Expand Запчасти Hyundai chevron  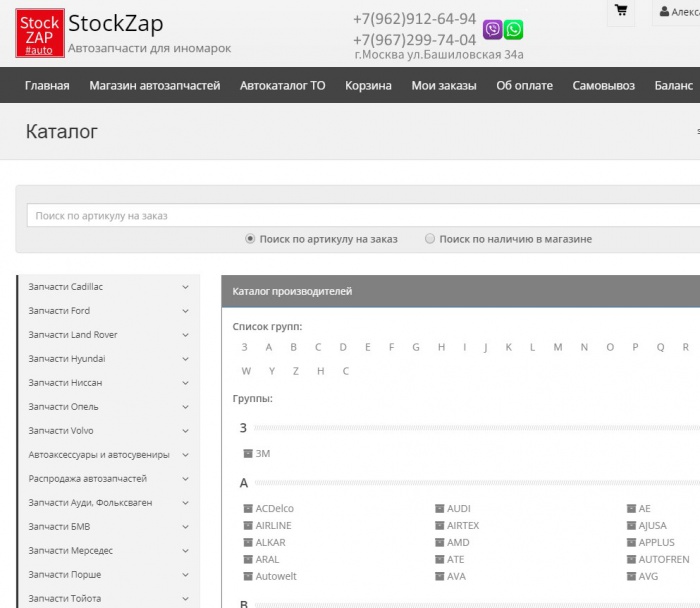(x=185, y=359)
